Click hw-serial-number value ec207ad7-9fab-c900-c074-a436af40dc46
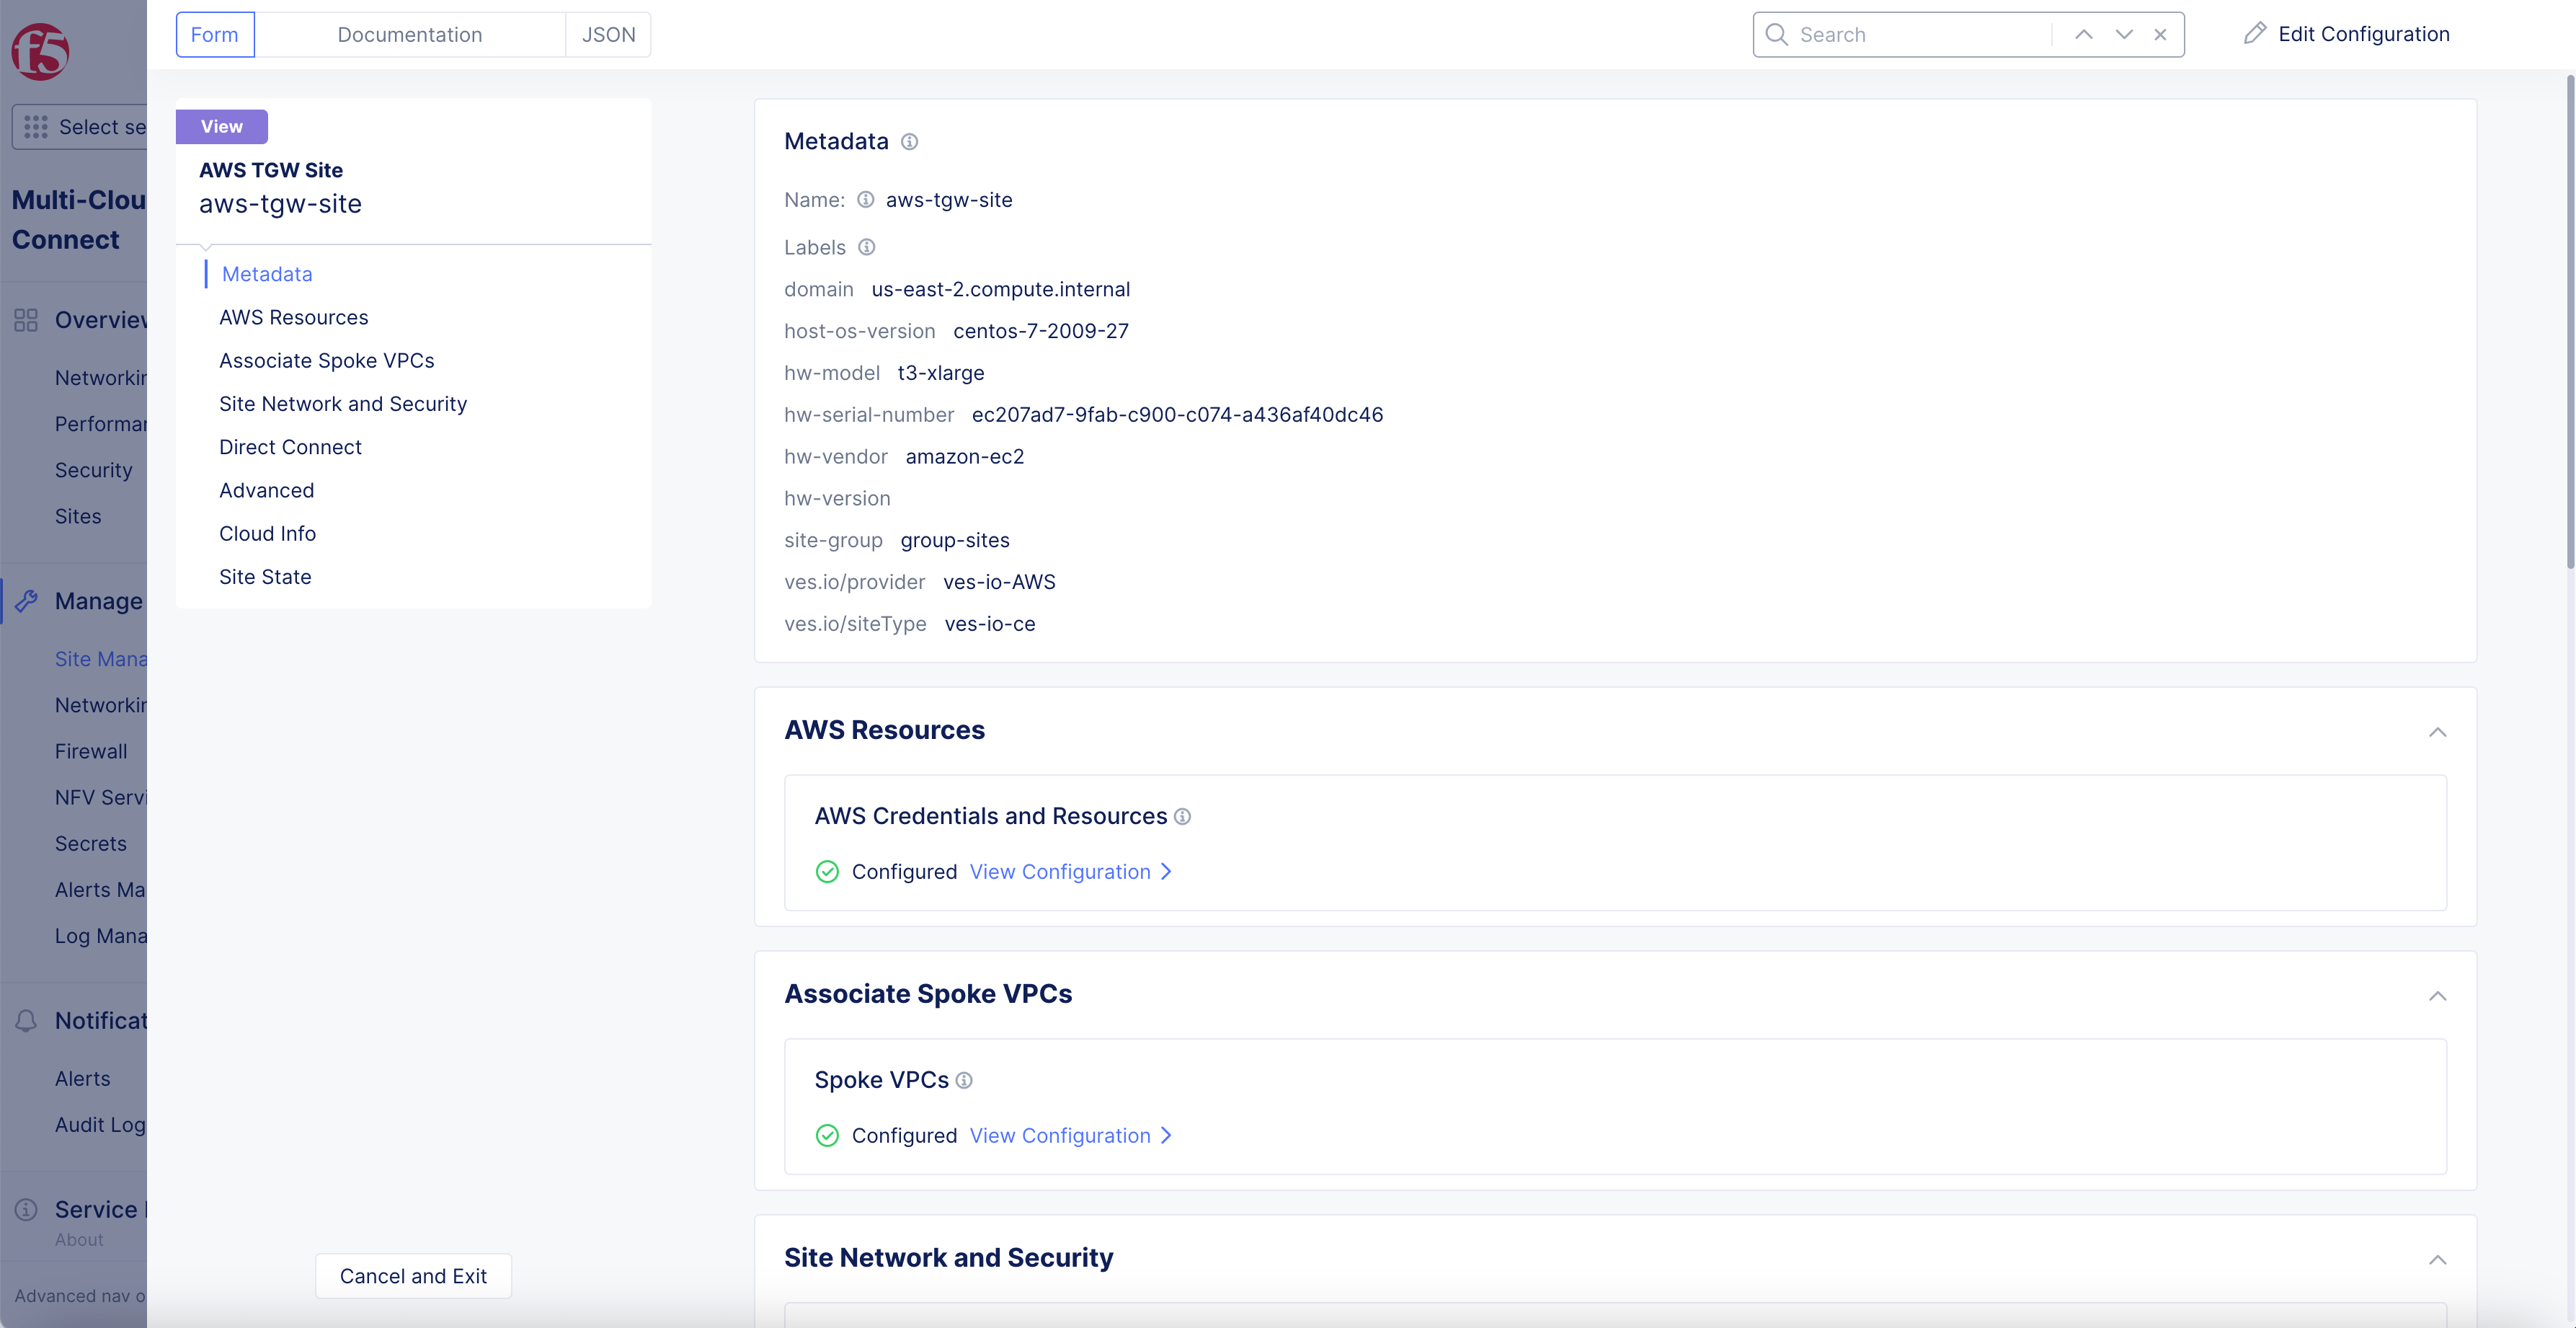 point(1177,415)
